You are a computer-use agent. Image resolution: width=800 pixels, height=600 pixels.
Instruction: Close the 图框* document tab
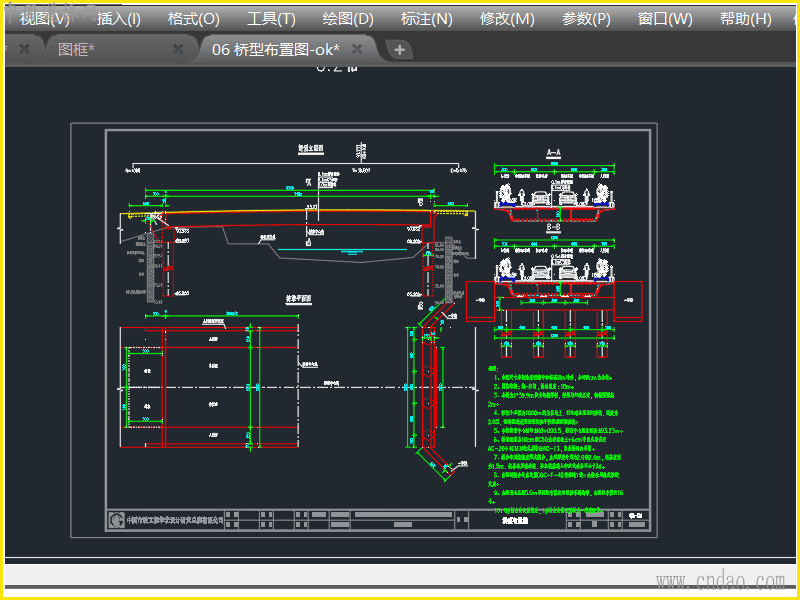point(178,49)
